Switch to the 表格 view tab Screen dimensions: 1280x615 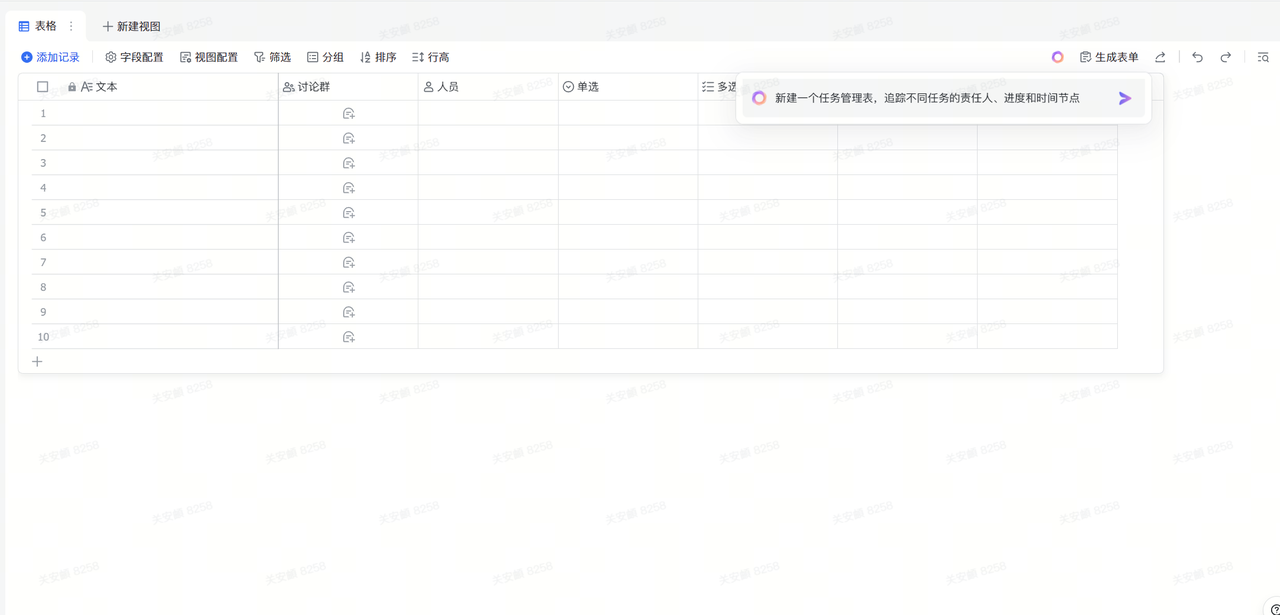tap(38, 26)
